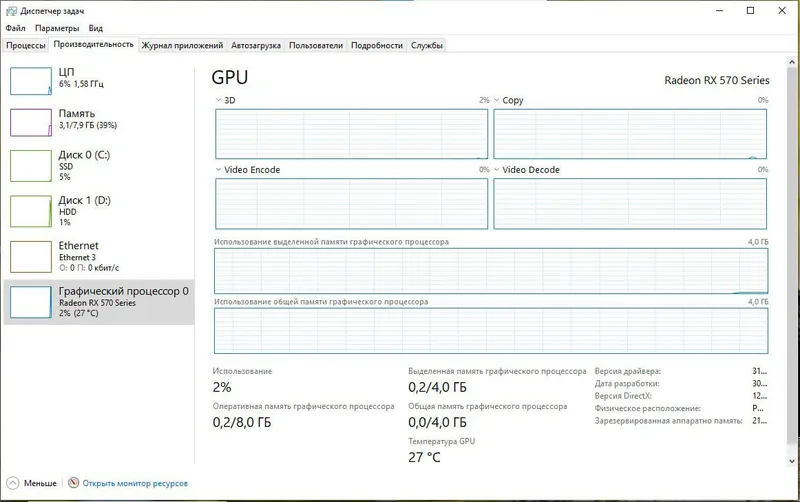This screenshot has width=800, height=502.
Task: Open the Открыть монитор ресурсов link
Action: [135, 483]
